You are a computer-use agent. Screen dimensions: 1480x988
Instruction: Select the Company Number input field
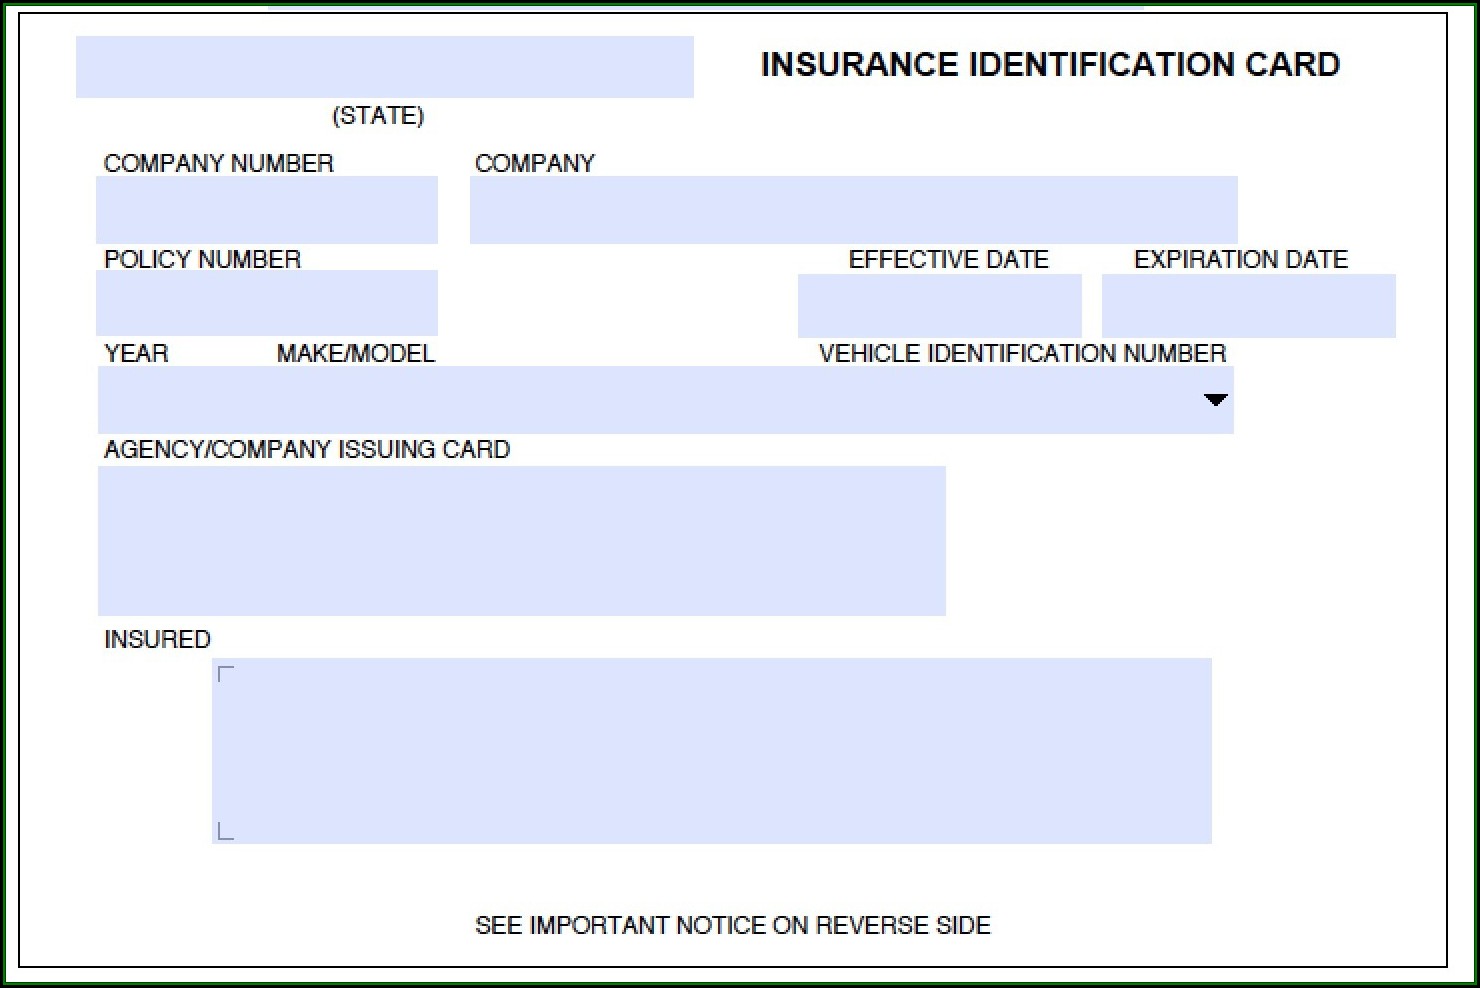(266, 210)
